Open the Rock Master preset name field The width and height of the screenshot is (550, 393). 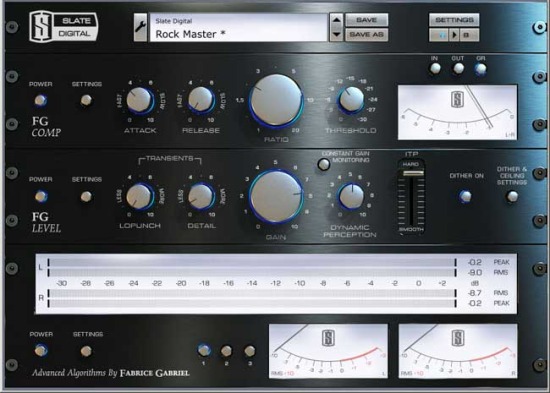coord(239,27)
